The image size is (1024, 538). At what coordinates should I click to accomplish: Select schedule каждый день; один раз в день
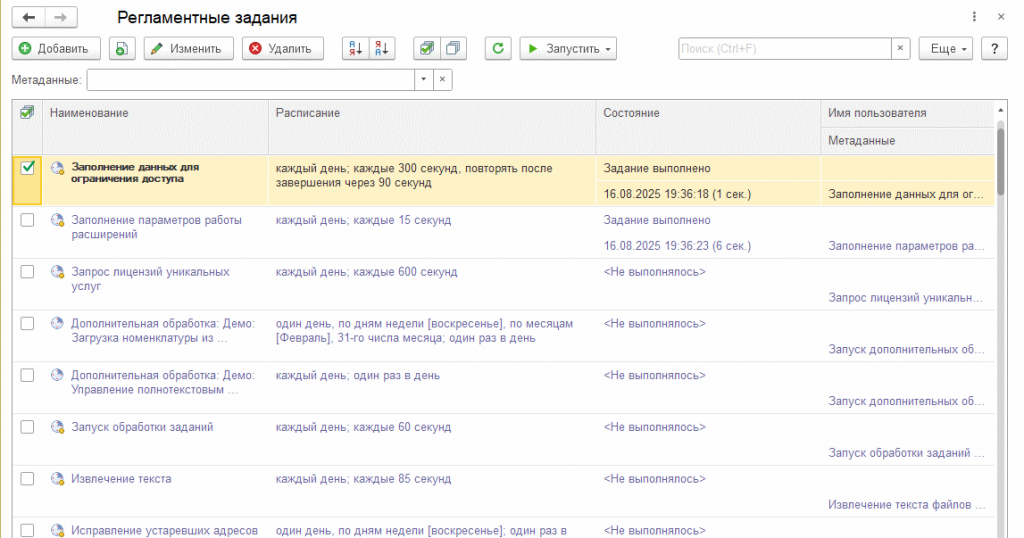[x=357, y=375]
